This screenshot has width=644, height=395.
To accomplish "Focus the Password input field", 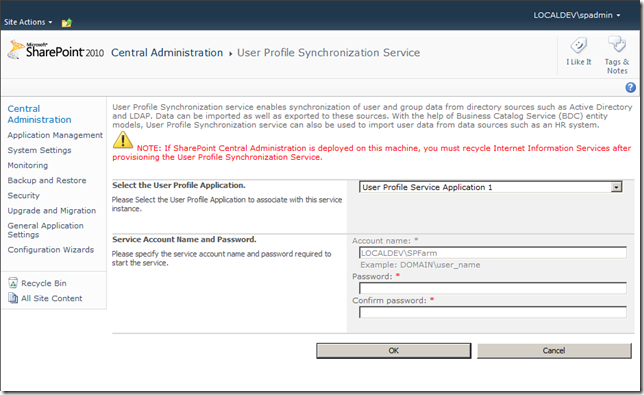I will click(x=492, y=288).
